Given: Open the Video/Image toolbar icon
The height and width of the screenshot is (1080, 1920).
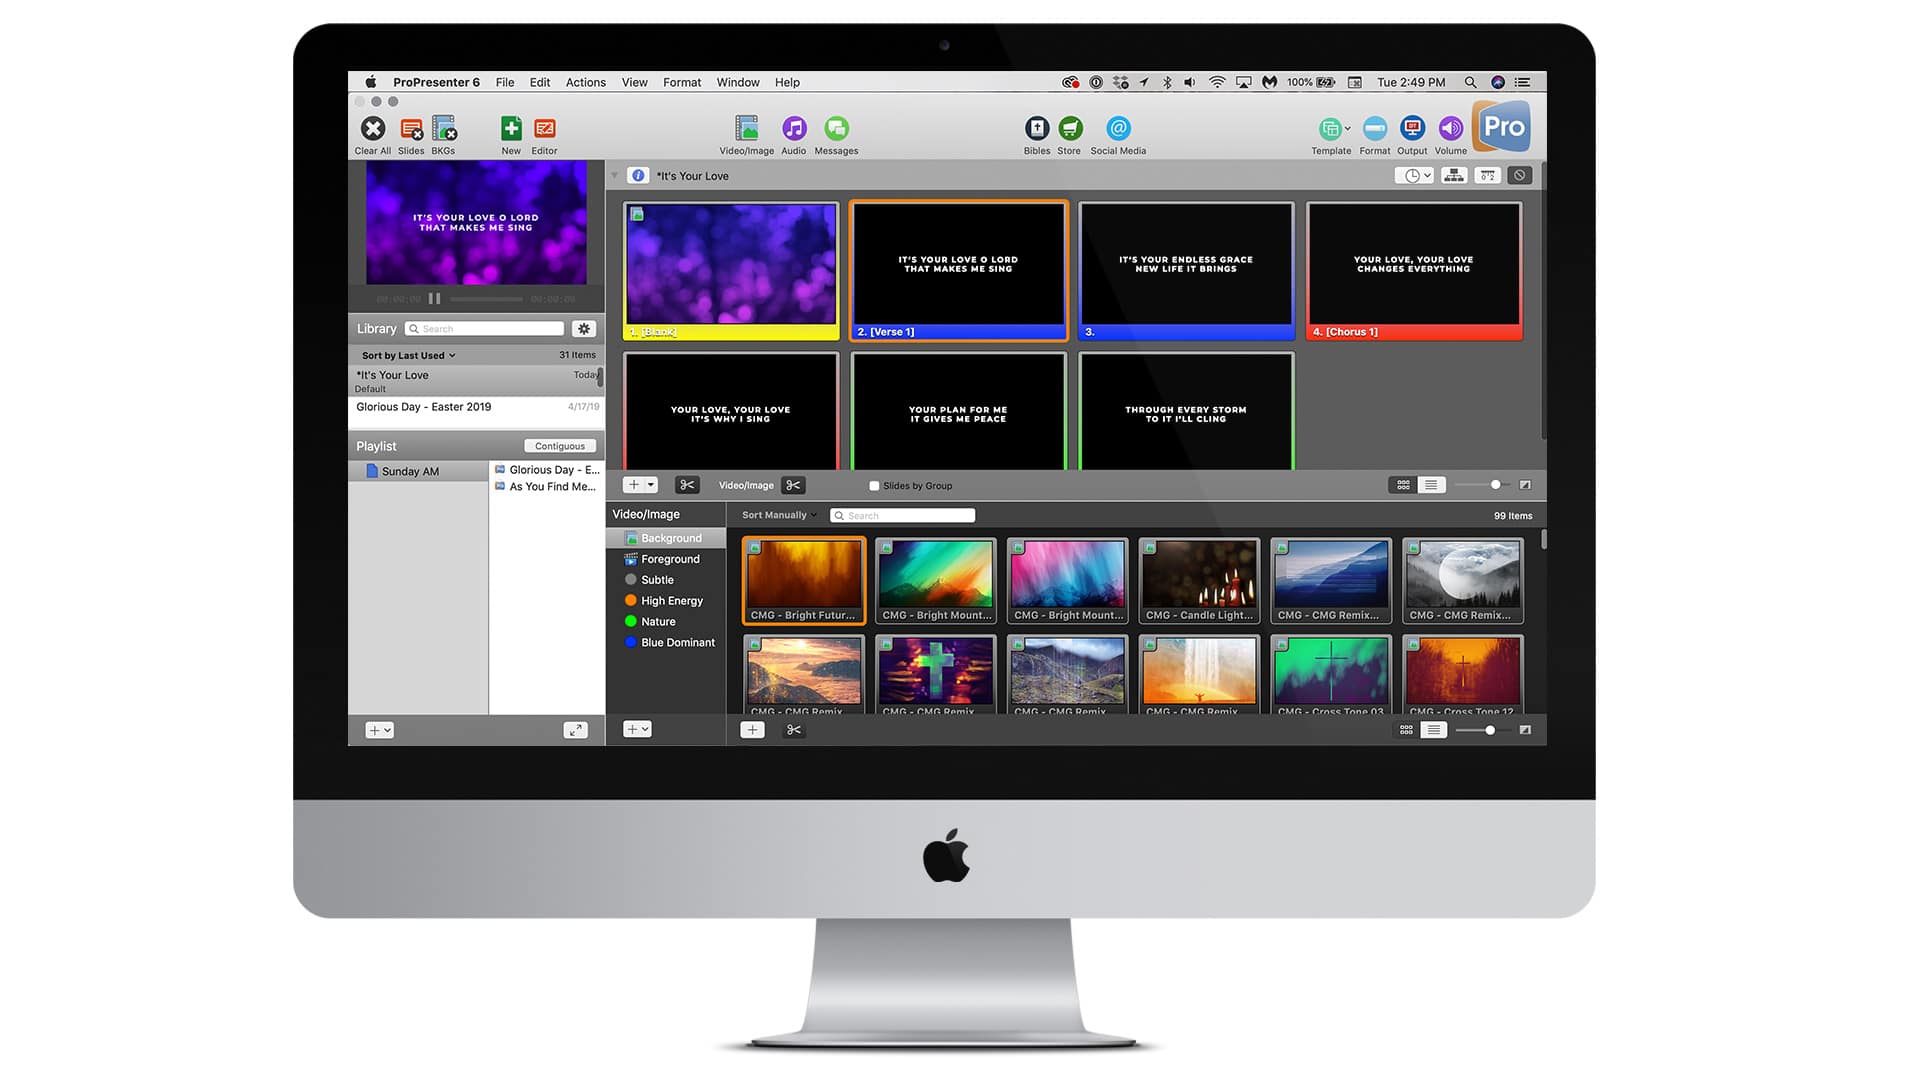Looking at the screenshot, I should [x=746, y=128].
